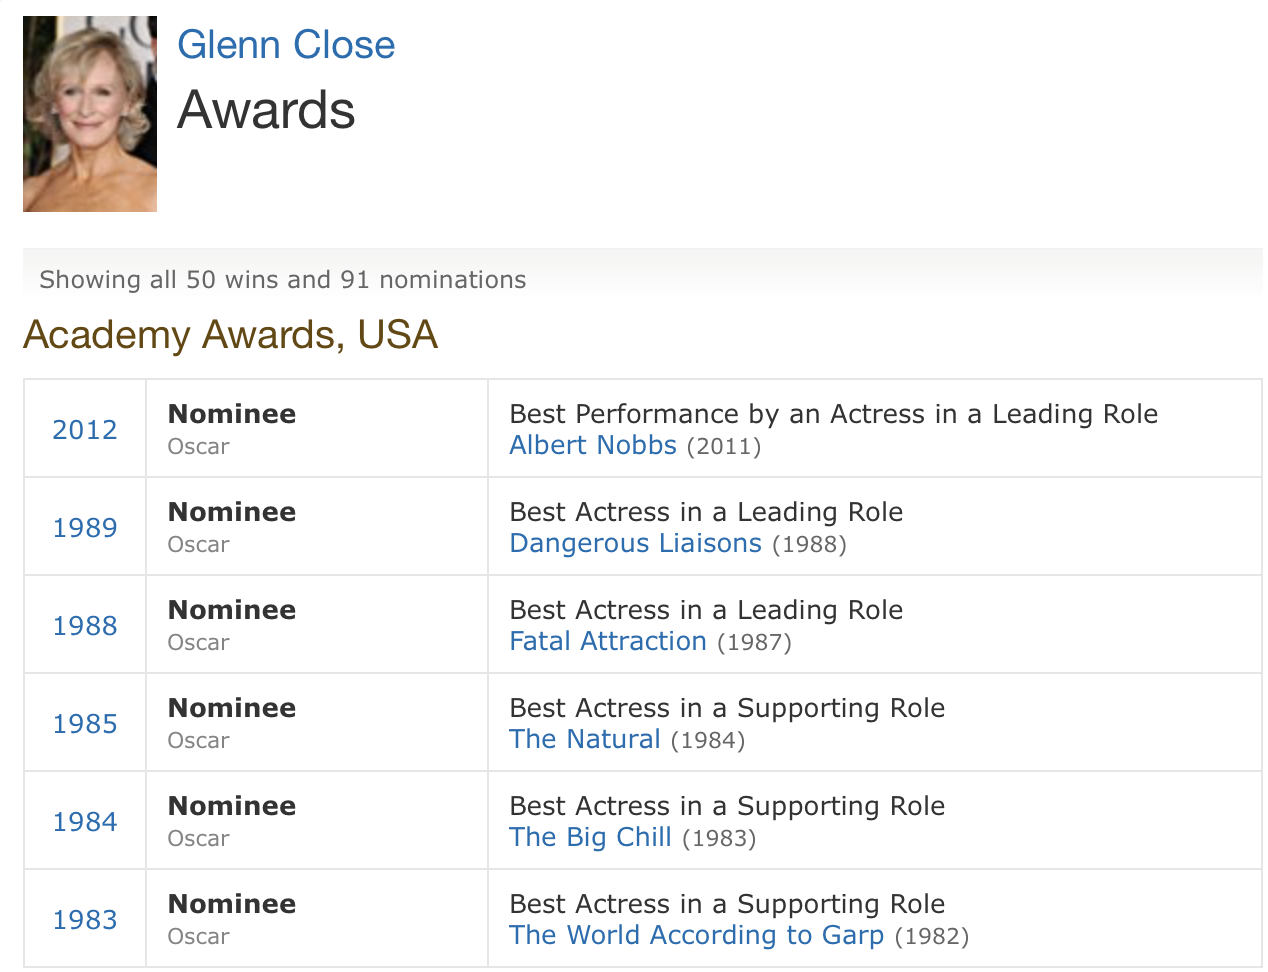Click the Nominee label in the 2012 row
1268x972 pixels.
point(232,414)
